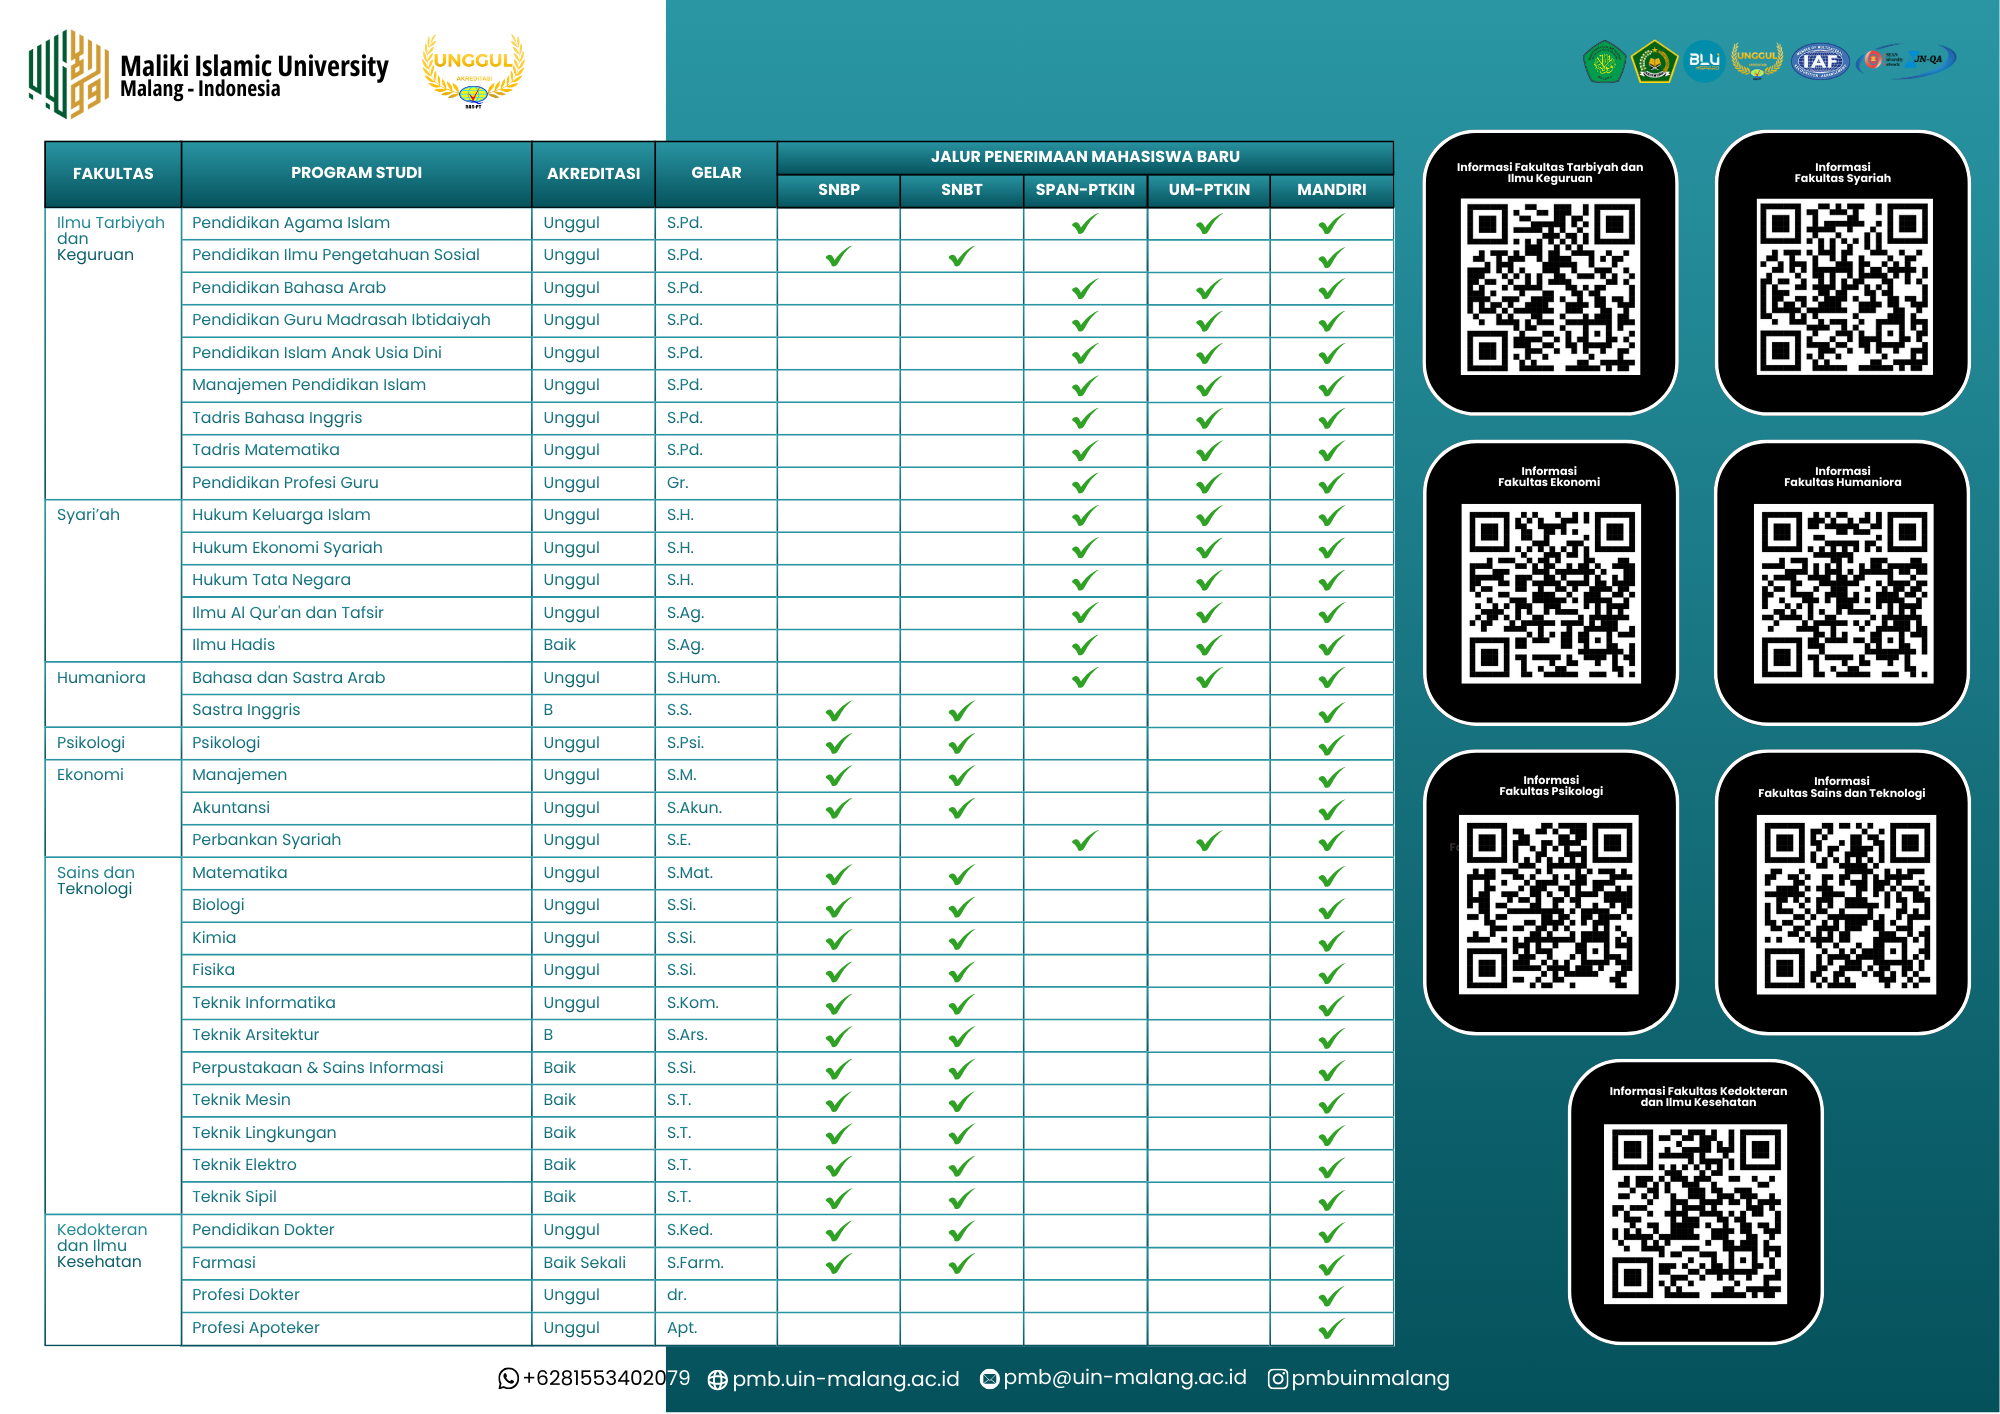Click the Maliki Islamic University logo
The height and width of the screenshot is (1414, 2000).
(x=68, y=74)
